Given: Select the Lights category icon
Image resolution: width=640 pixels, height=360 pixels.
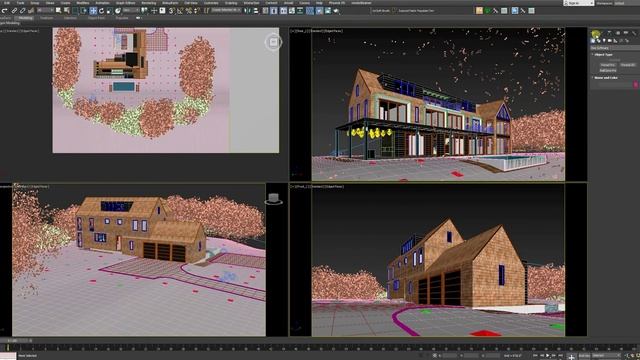Looking at the screenshot, I should click(604, 40).
